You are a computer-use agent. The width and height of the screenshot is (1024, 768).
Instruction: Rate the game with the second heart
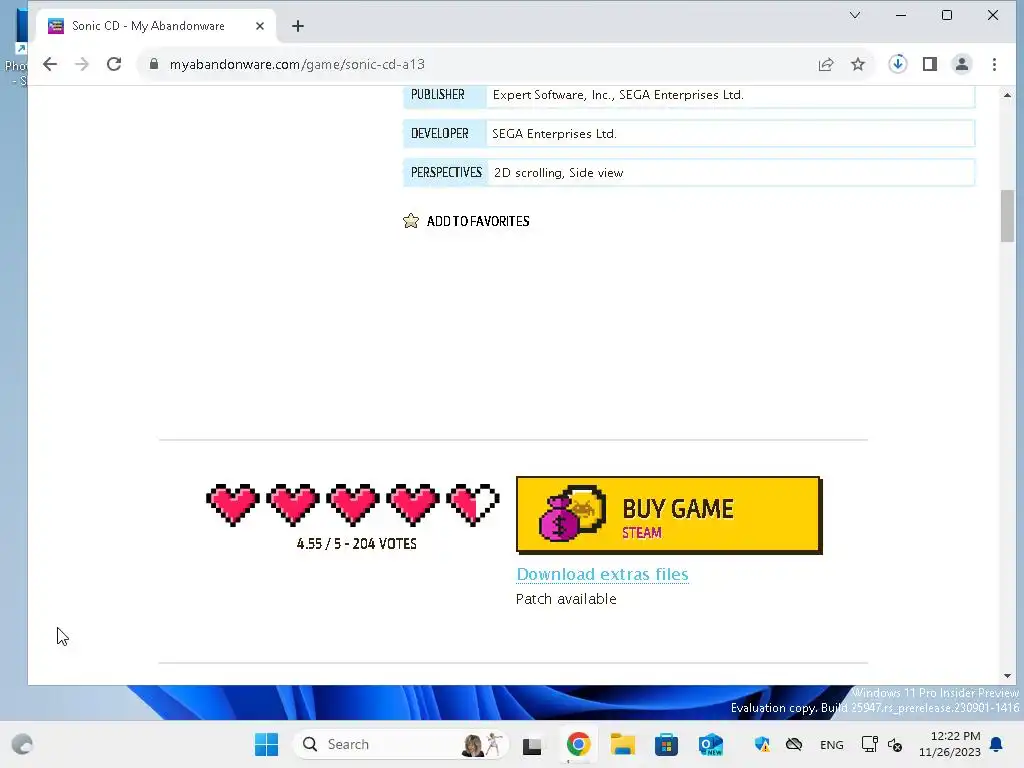(x=293, y=505)
